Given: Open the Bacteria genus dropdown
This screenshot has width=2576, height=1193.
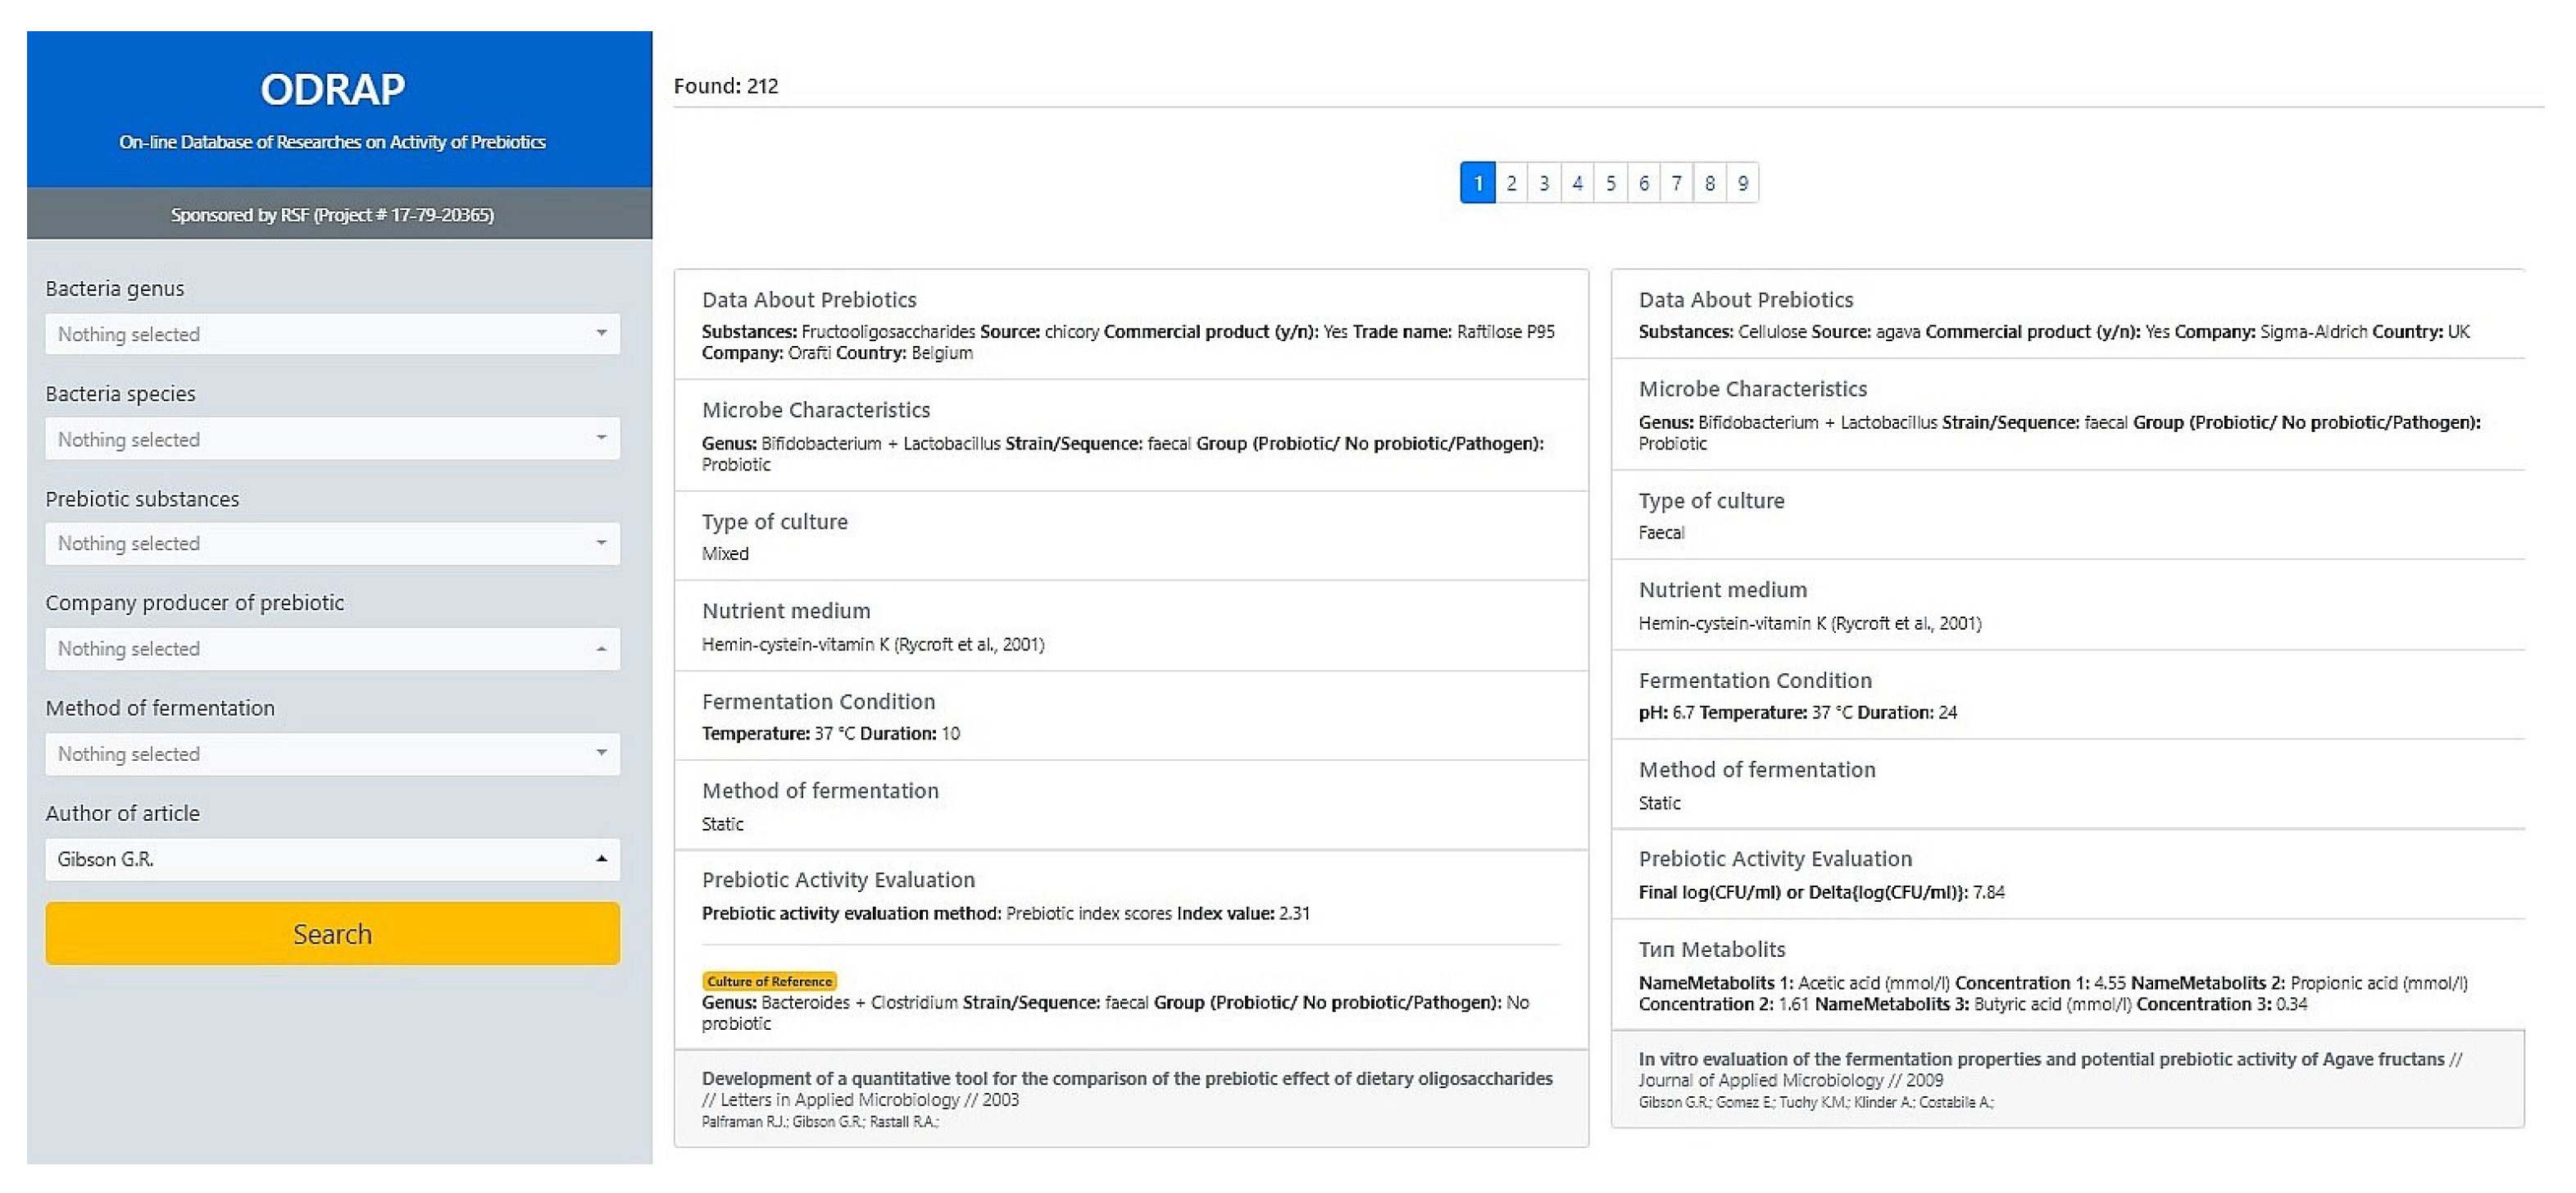Looking at the screenshot, I should pos(332,334).
